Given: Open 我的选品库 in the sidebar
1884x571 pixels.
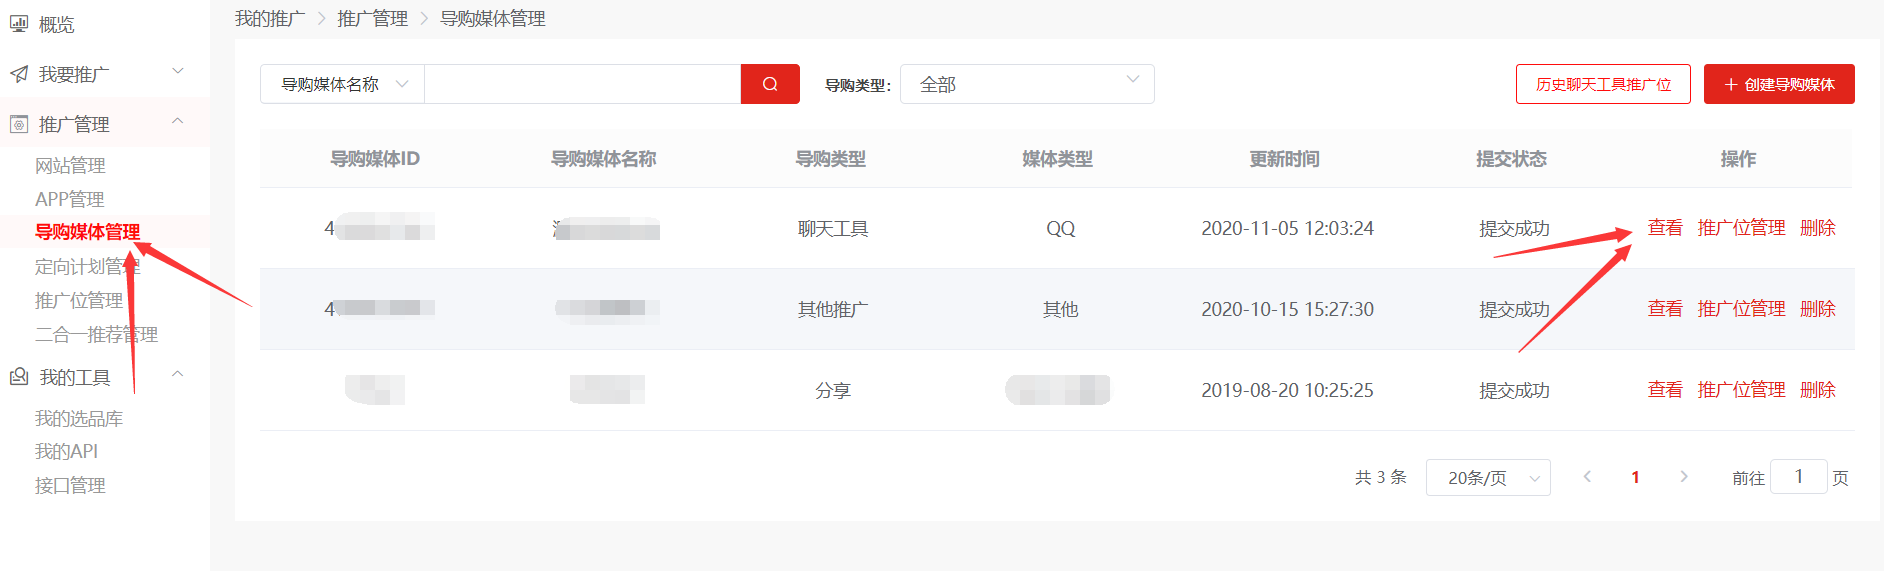Looking at the screenshot, I should tap(79, 419).
